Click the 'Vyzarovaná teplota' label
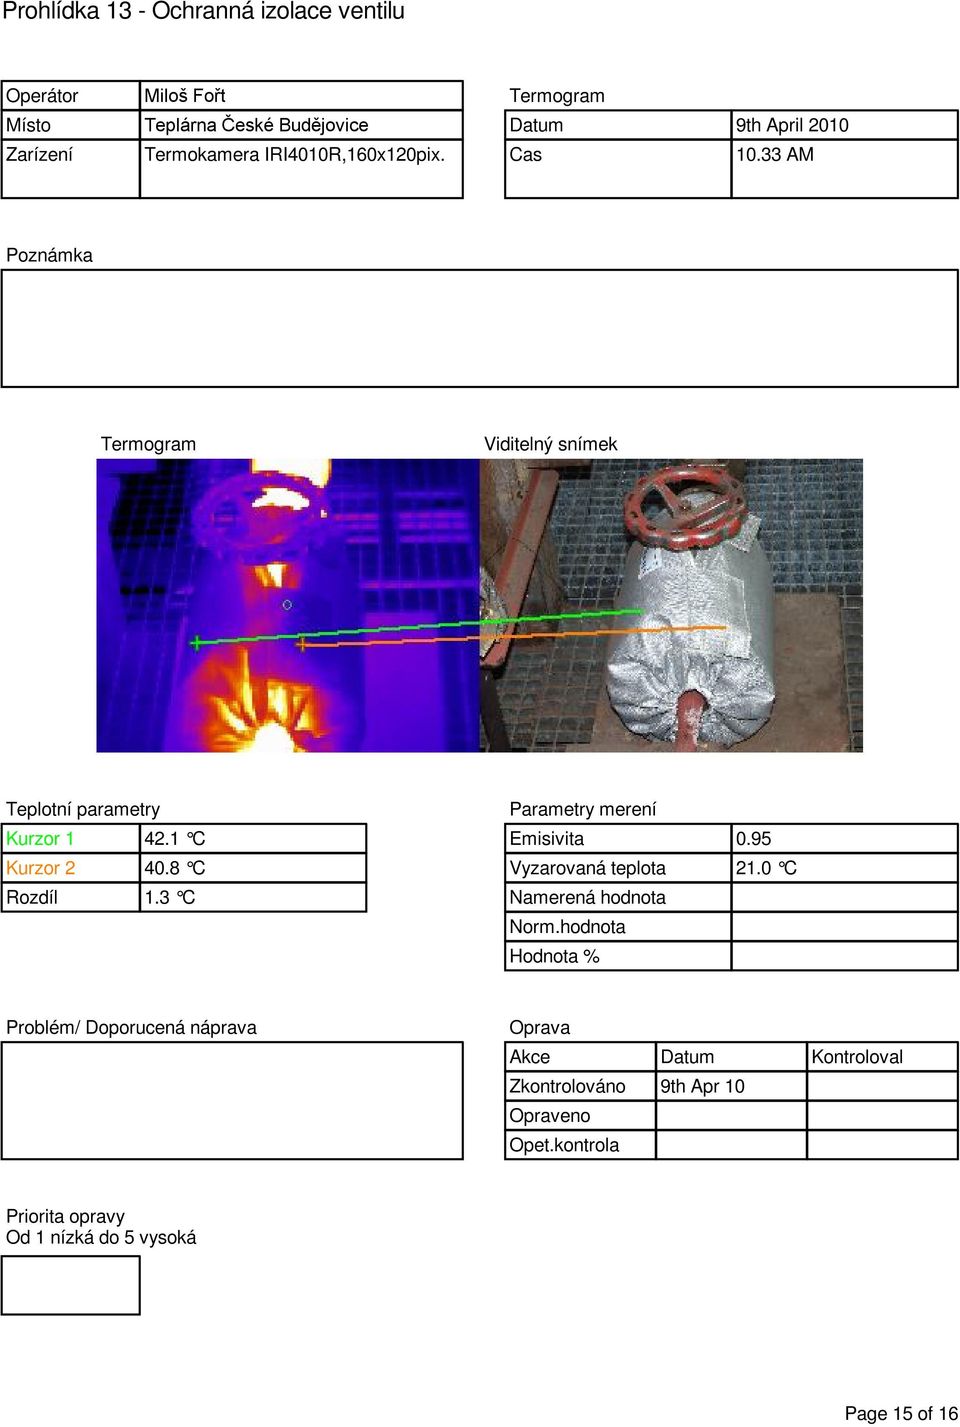This screenshot has width=960, height=1427. 588,868
